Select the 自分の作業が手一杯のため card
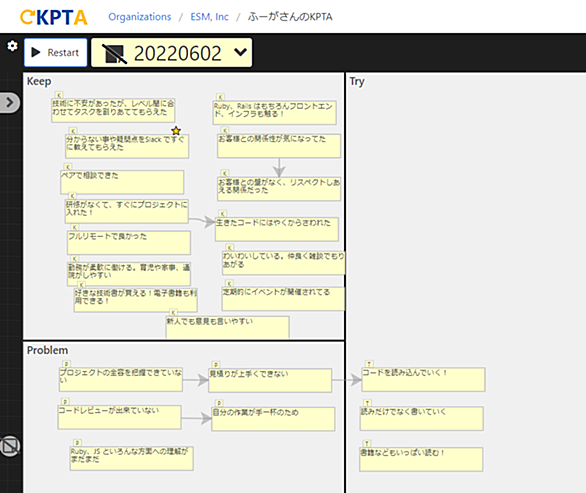Screen dimensions: 586x493 (x=273, y=419)
